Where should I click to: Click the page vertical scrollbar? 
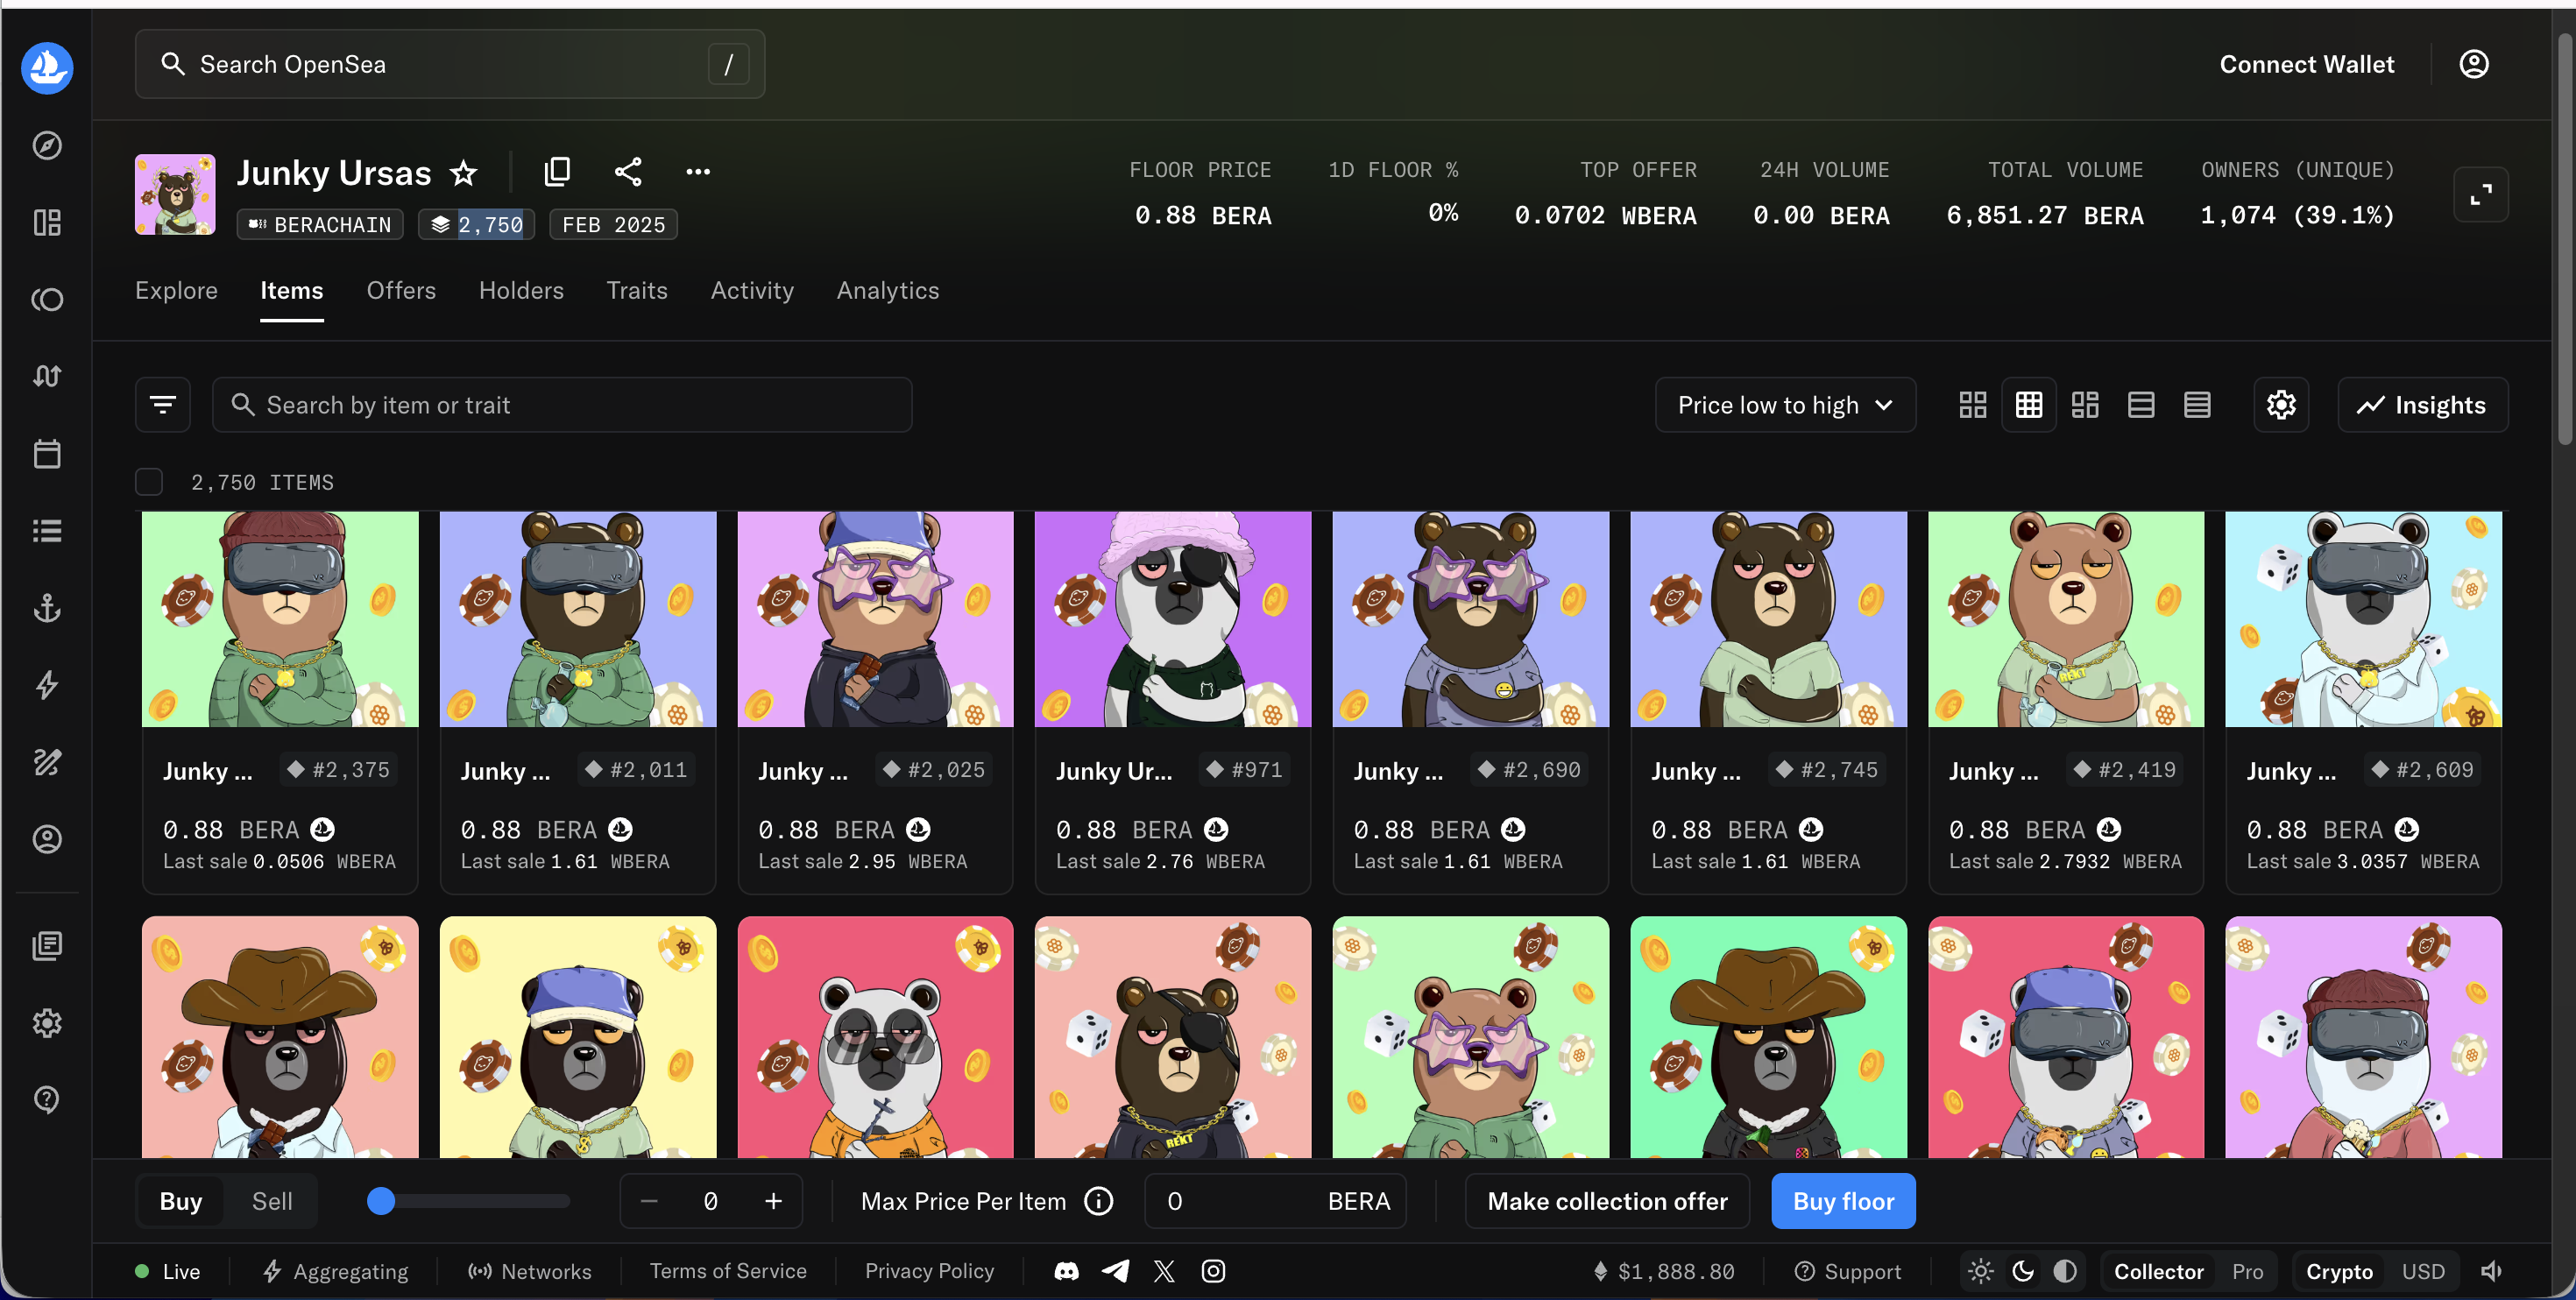coord(2565,240)
